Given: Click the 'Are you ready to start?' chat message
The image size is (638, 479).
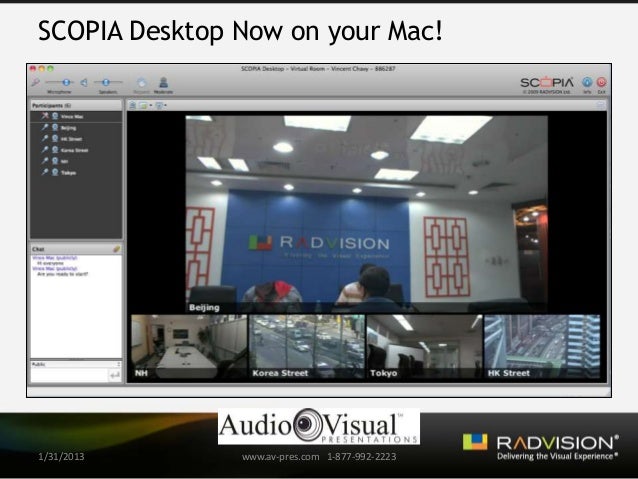Looking at the screenshot, I should 62,274.
